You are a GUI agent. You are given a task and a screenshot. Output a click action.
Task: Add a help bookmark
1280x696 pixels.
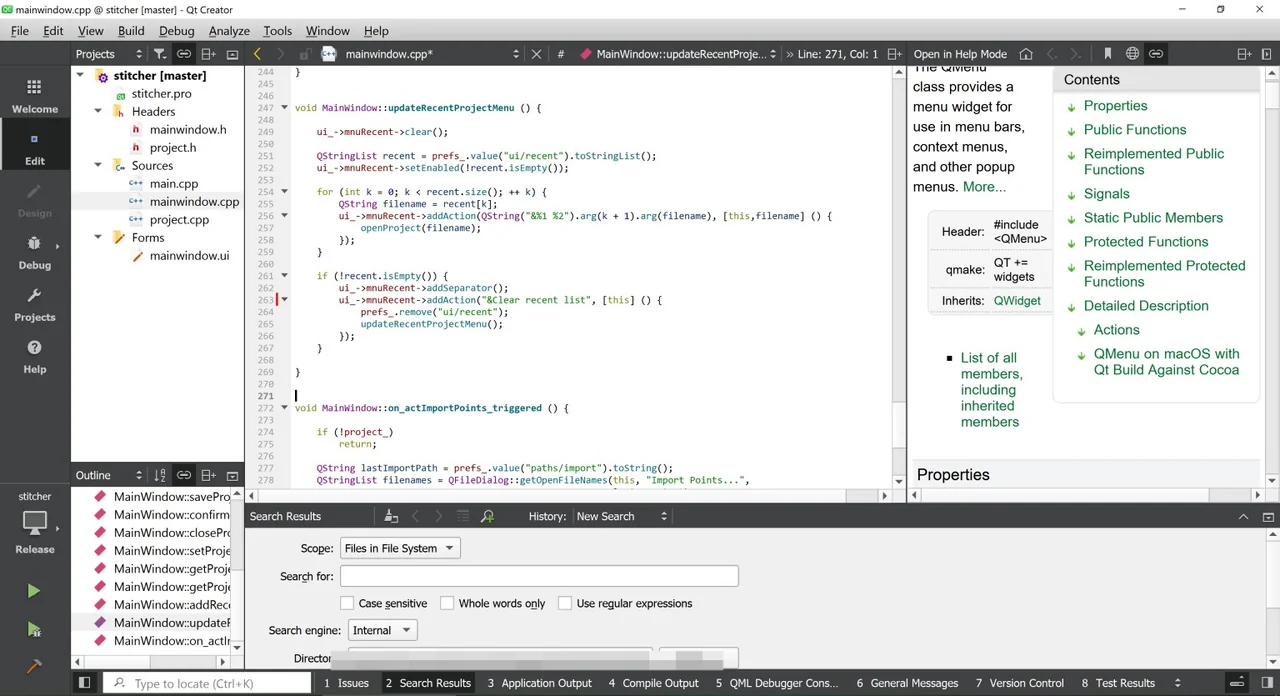click(1107, 54)
